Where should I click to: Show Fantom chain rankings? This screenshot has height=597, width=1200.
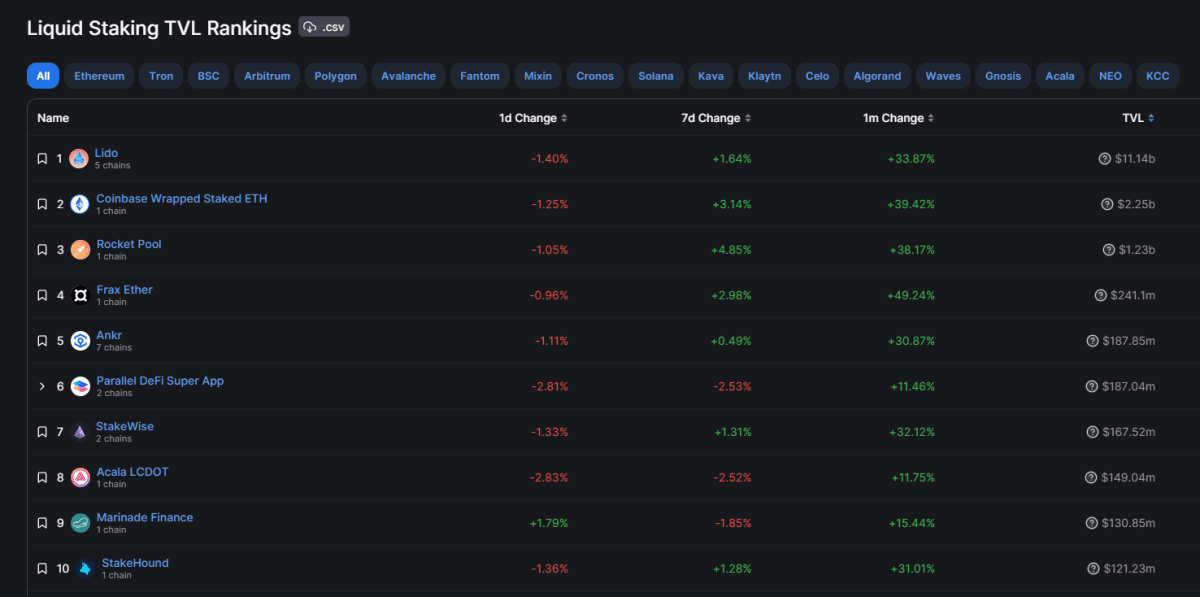pyautogui.click(x=480, y=76)
